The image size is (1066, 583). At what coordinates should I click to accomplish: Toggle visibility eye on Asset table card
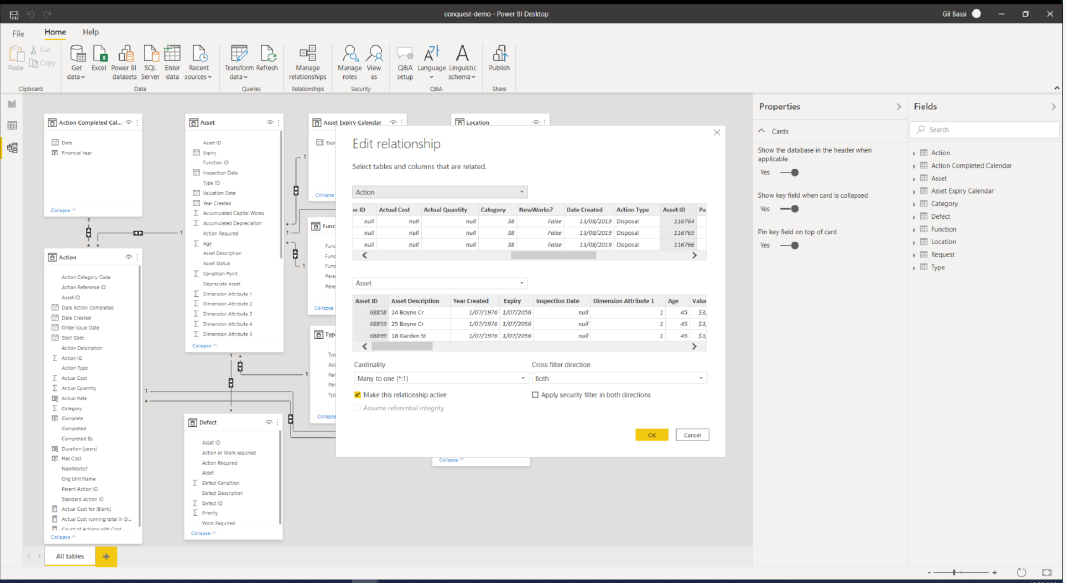click(x=270, y=122)
